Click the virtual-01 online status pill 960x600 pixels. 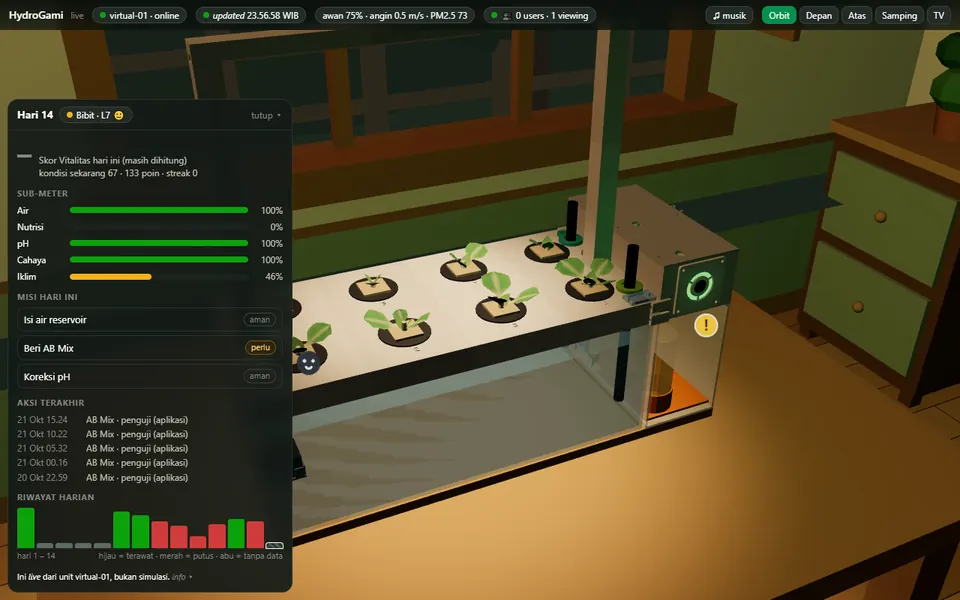click(x=140, y=15)
